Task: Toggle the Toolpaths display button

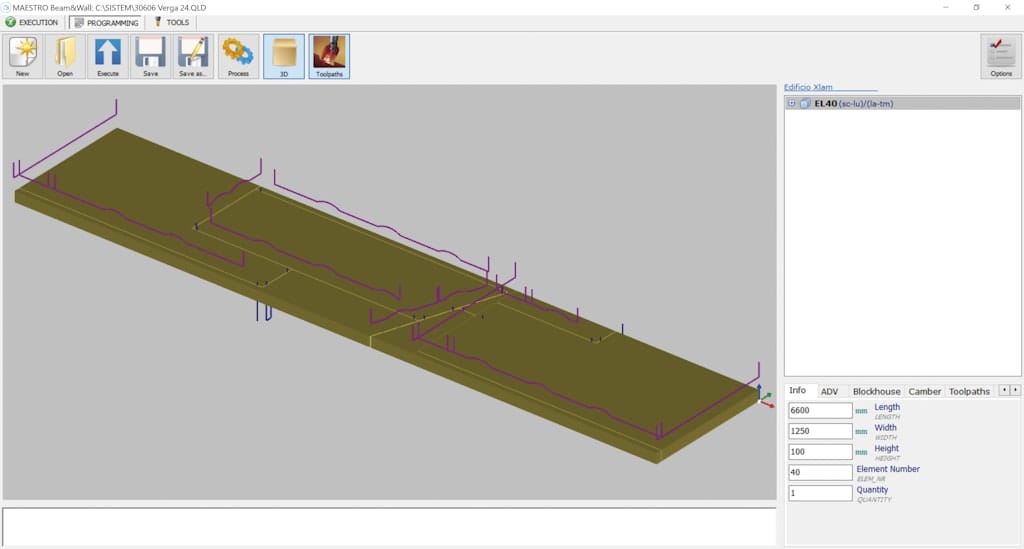Action: tap(329, 56)
